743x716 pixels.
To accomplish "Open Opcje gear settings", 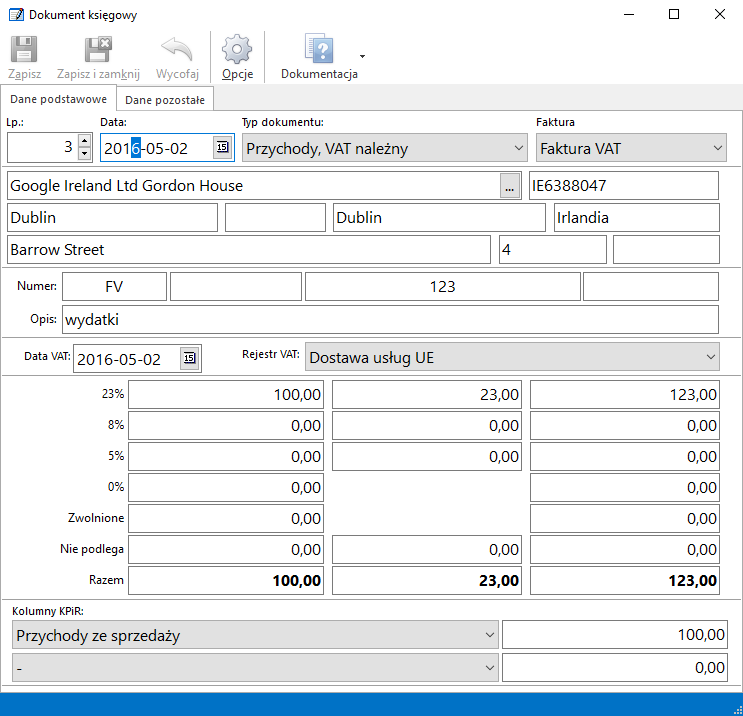I will [237, 51].
